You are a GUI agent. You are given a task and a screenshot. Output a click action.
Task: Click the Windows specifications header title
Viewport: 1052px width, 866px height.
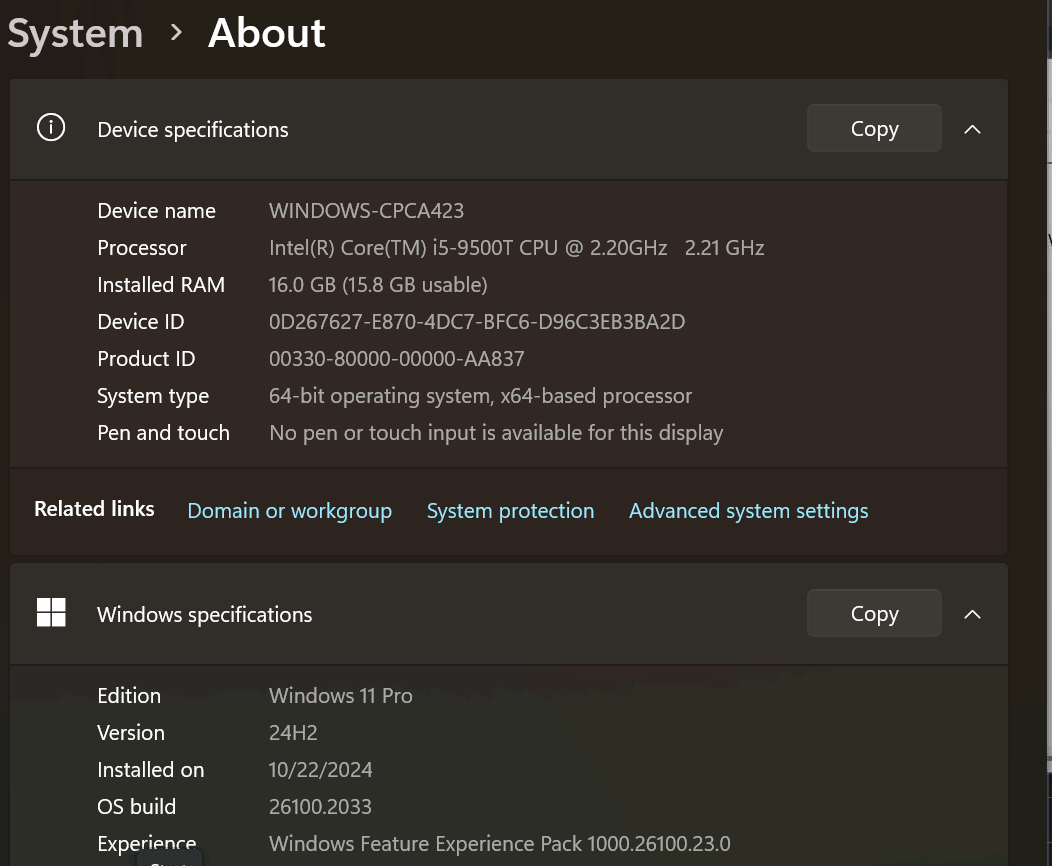tap(205, 614)
